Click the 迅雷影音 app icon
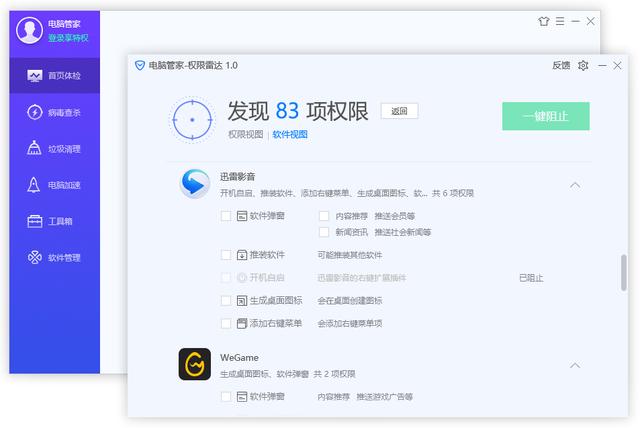The image size is (640, 428). pos(195,184)
